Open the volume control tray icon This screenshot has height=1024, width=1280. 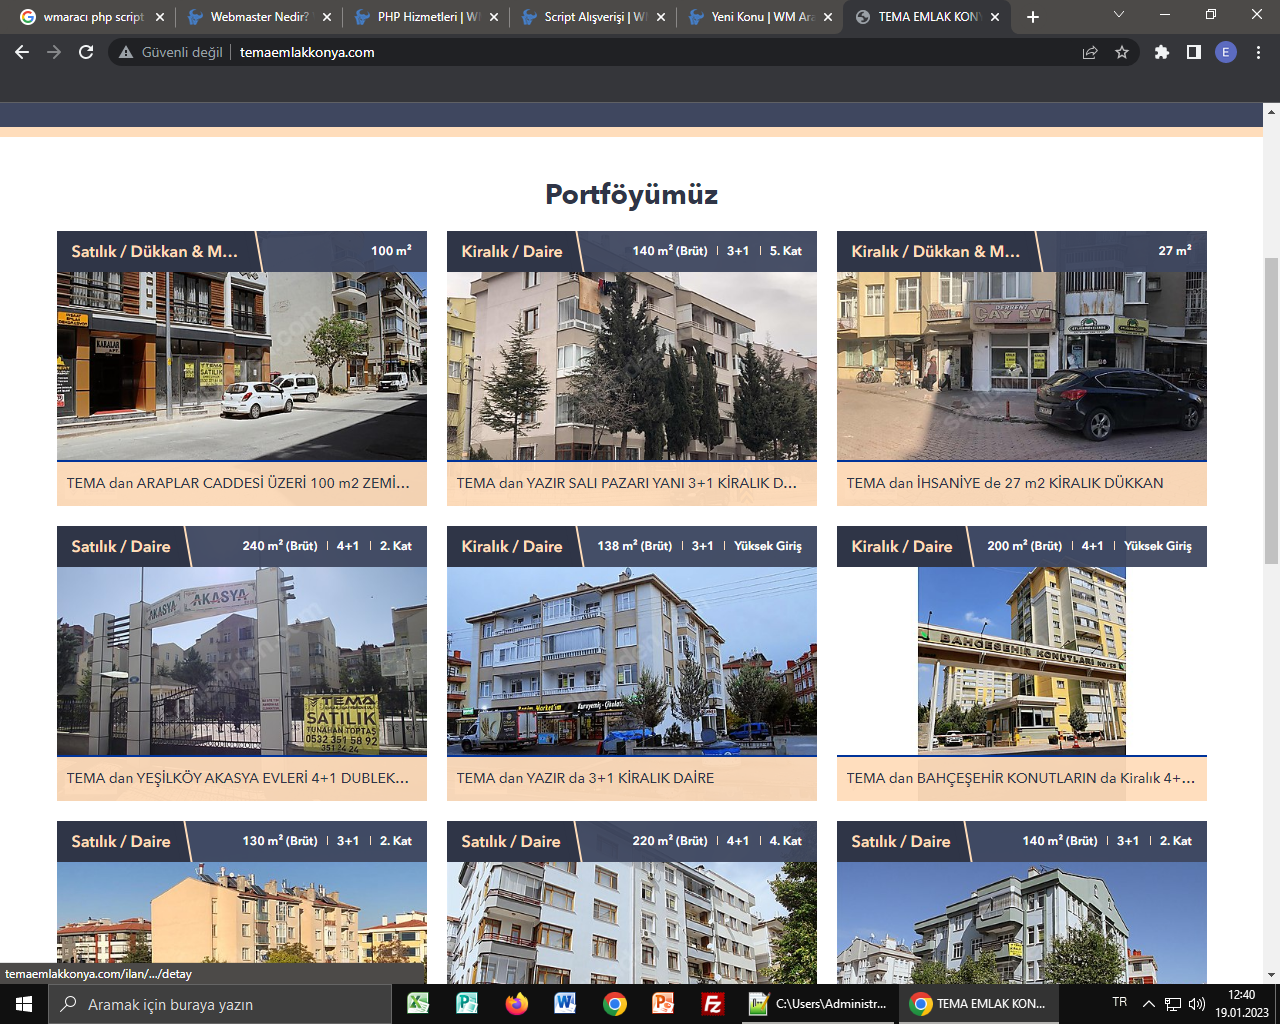(x=1197, y=1004)
